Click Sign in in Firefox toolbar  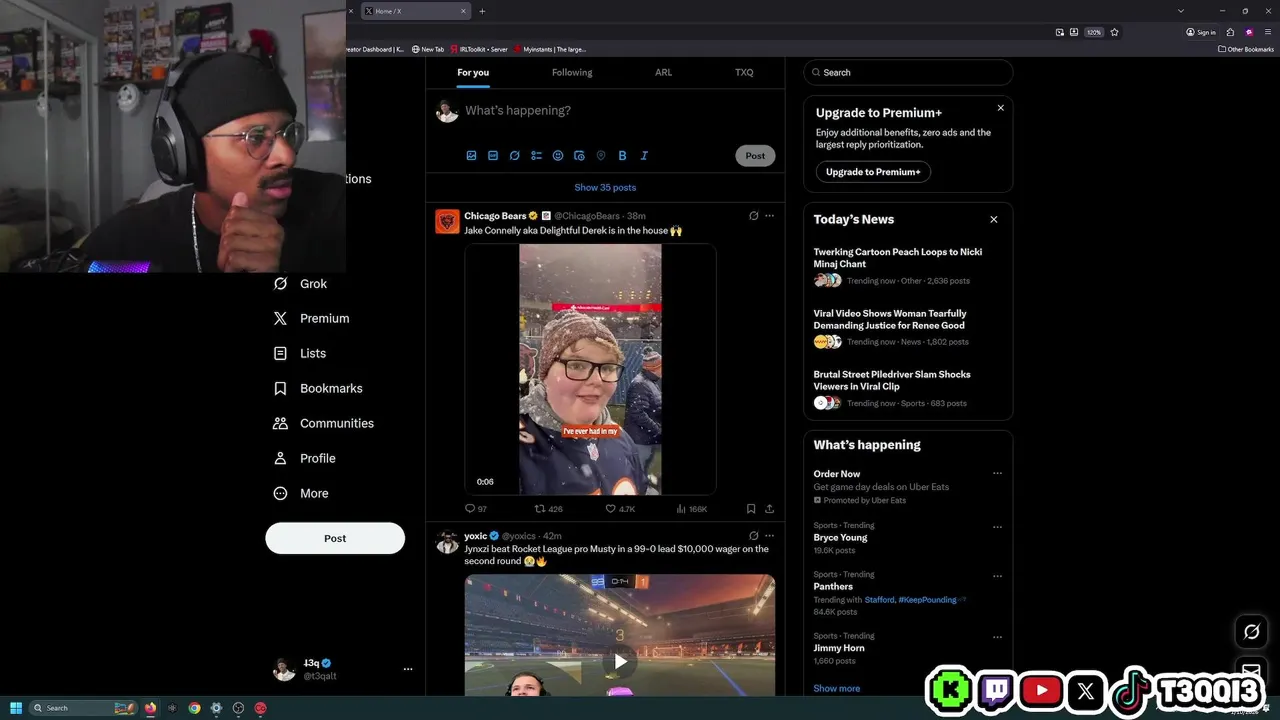[1201, 32]
